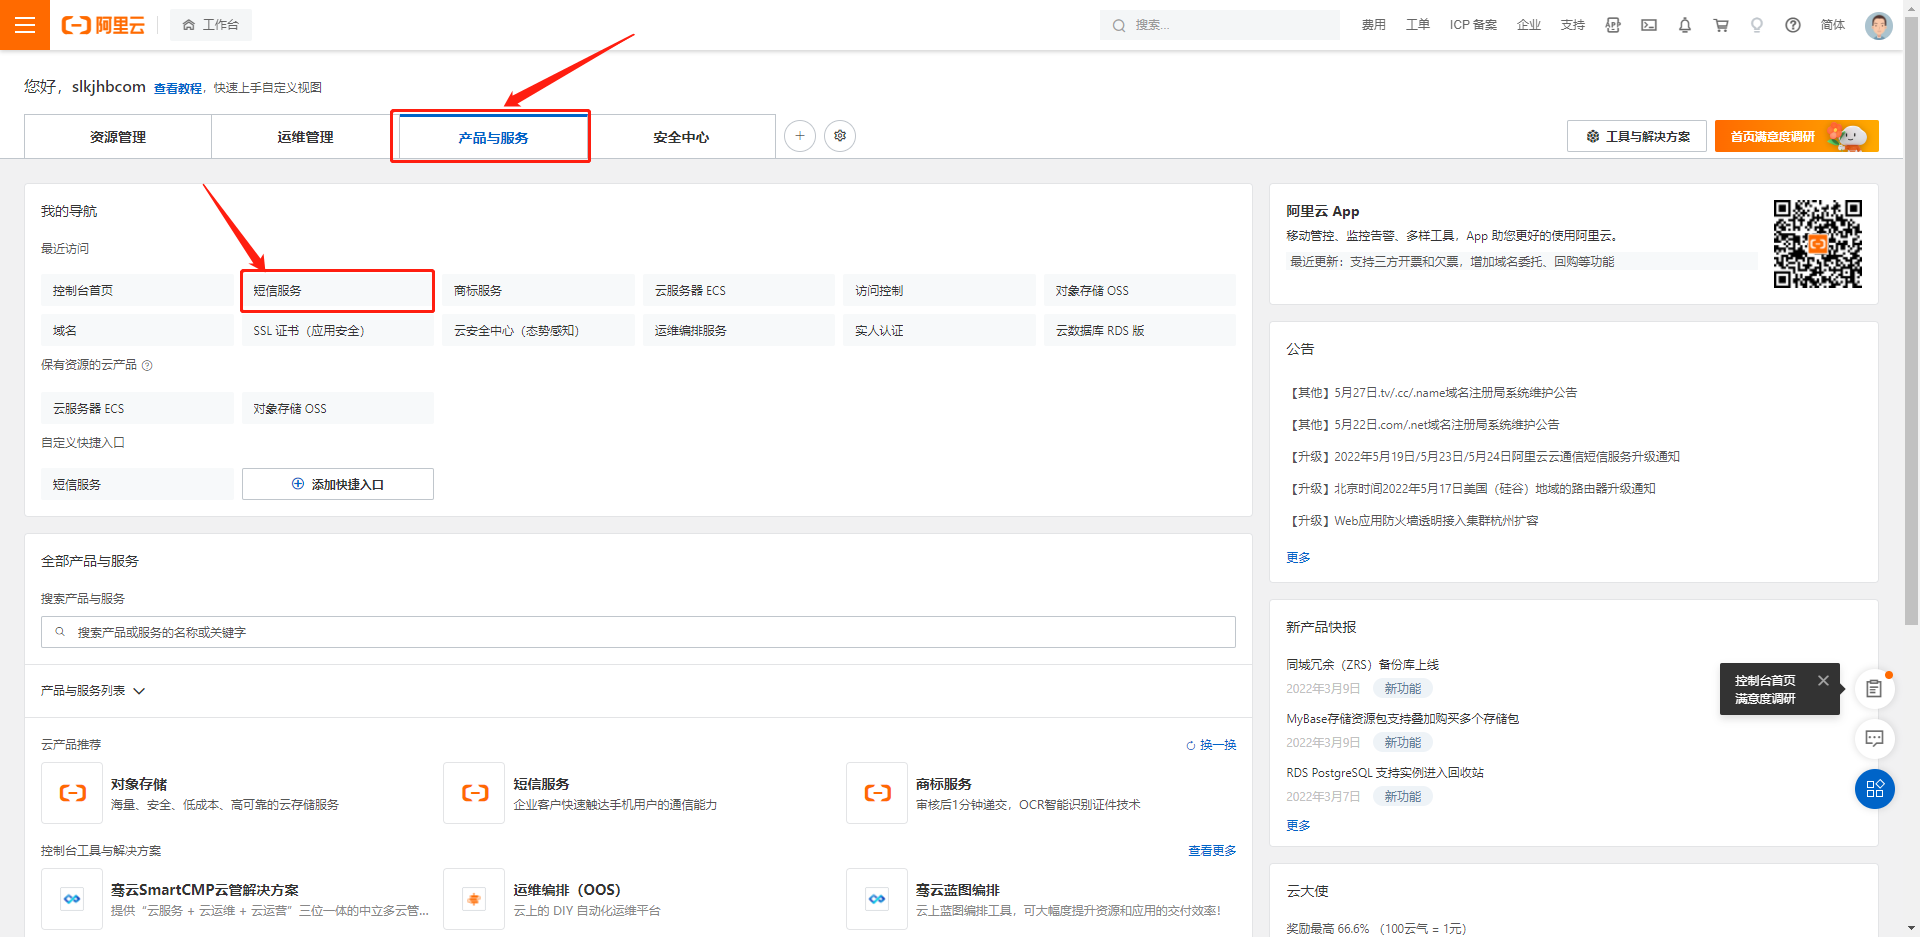Click the top search box

[x=1220, y=25]
